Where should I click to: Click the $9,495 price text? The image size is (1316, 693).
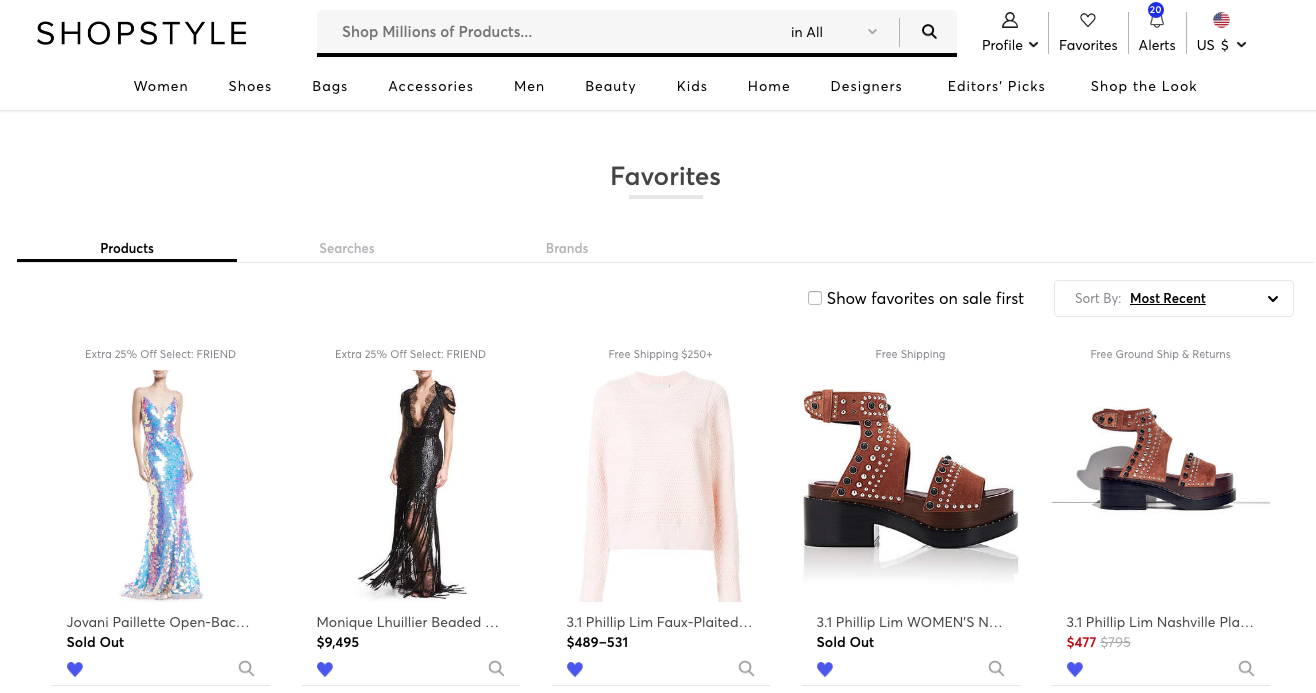338,642
